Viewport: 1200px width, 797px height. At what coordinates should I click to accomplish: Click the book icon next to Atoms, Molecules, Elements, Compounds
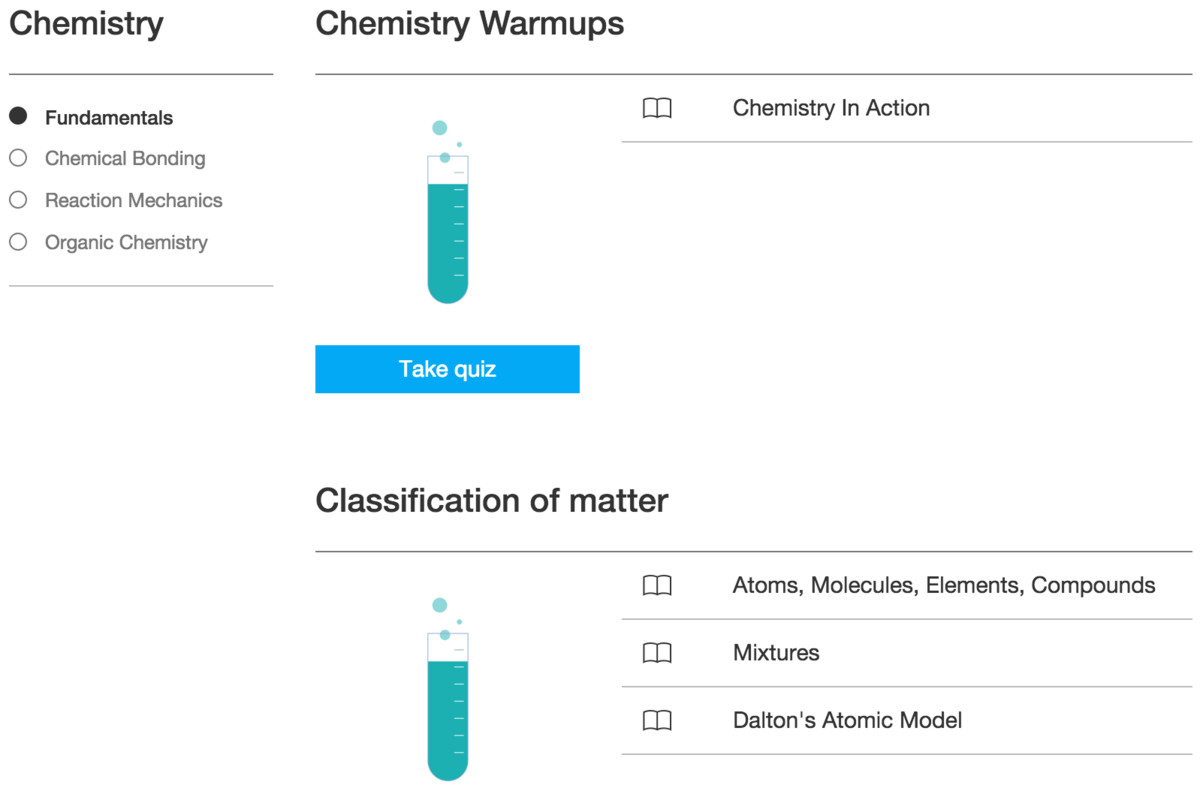(657, 586)
